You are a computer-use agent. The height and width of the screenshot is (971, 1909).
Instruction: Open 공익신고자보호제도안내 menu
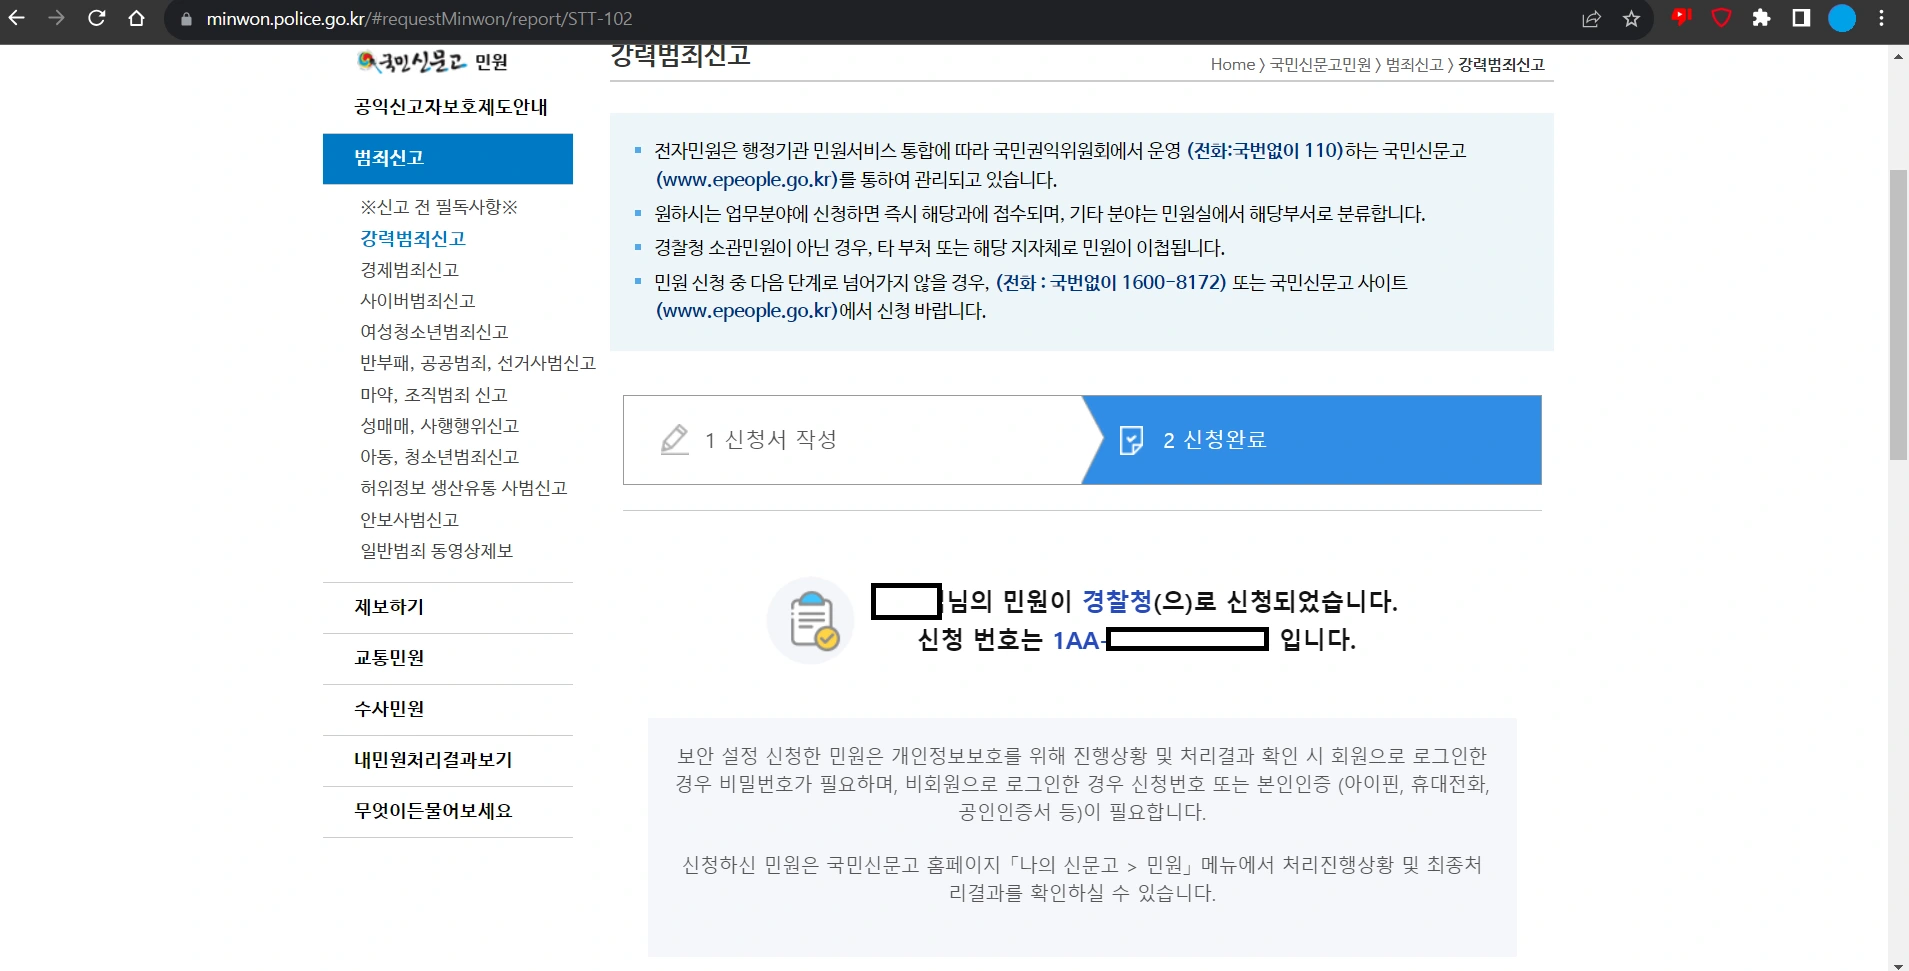tap(450, 107)
